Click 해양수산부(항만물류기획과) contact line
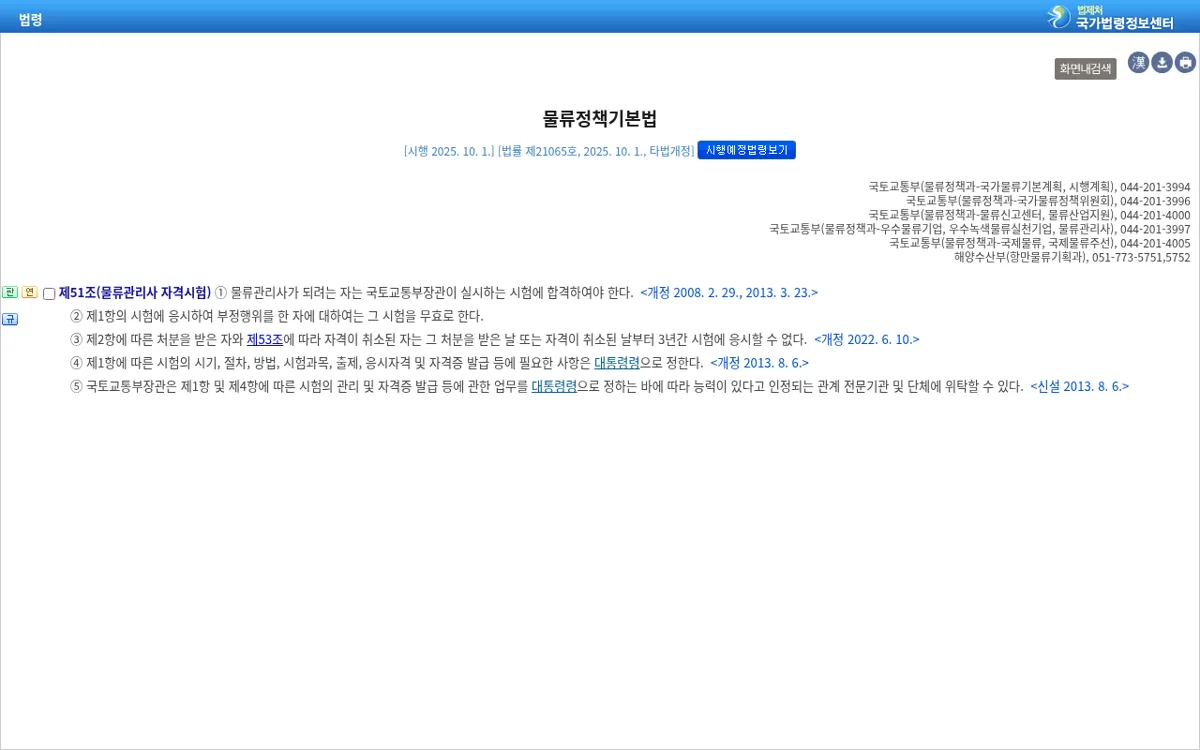 point(1072,257)
